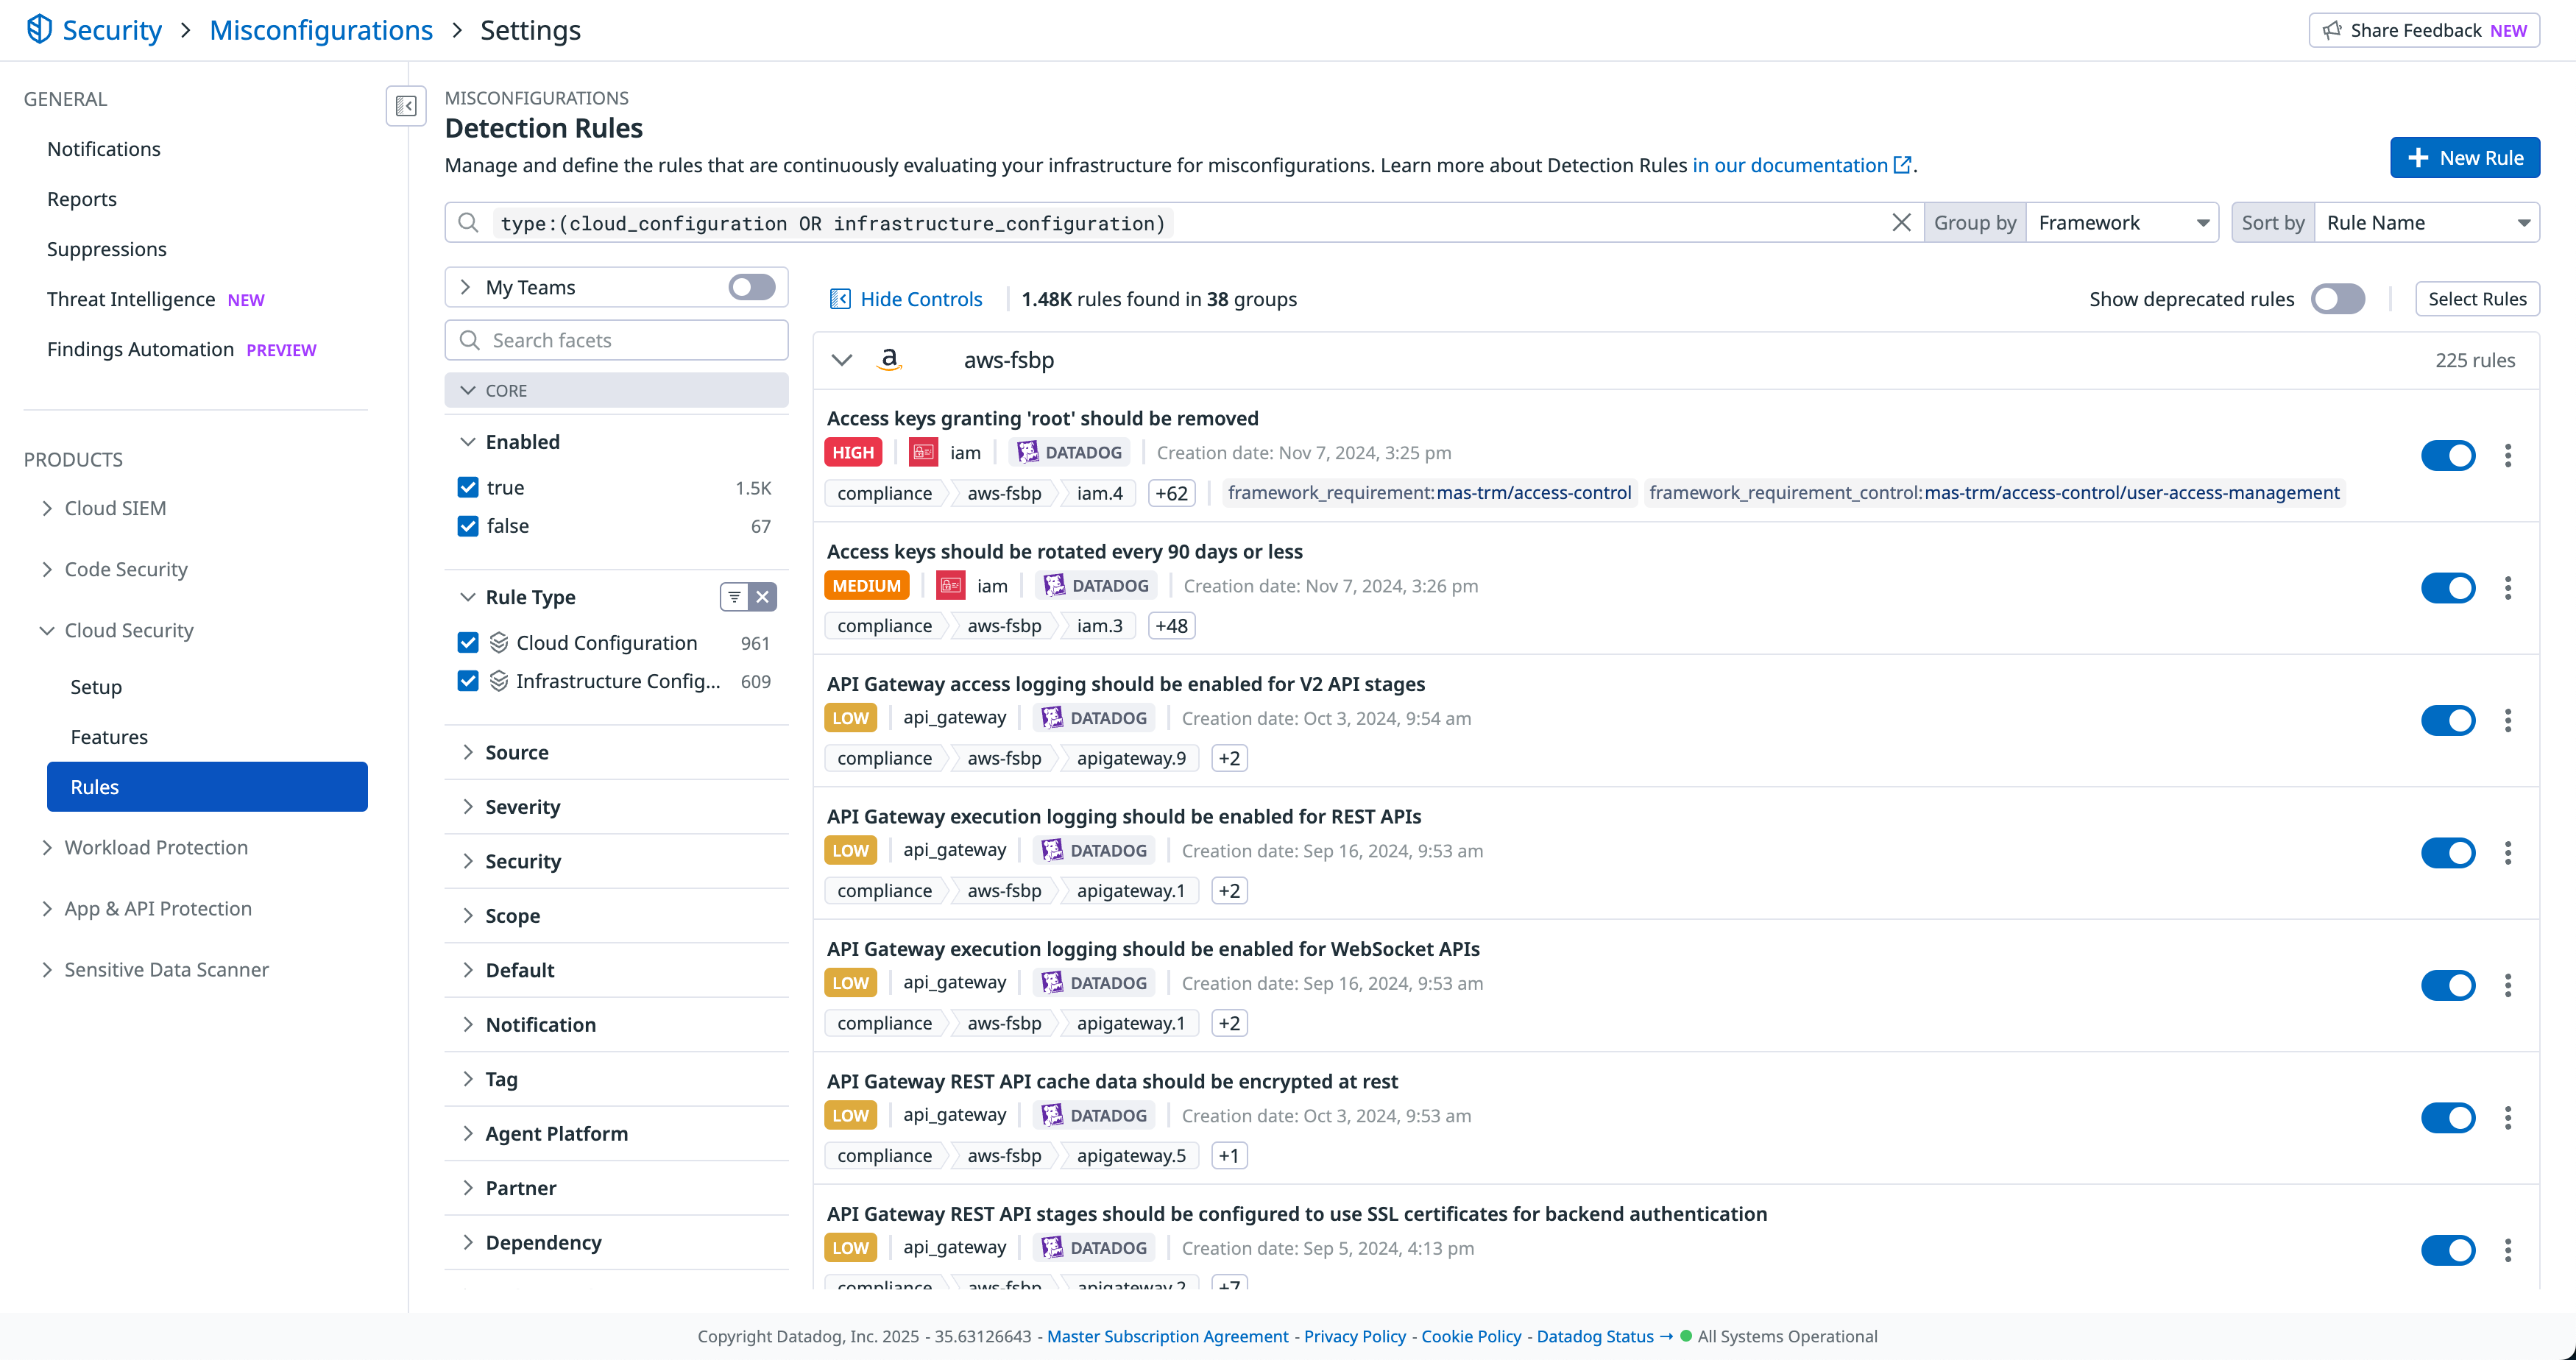Screen dimensions: 2576x1360
Task: Uncheck the Cloud Configuration checkbox
Action: point(468,643)
